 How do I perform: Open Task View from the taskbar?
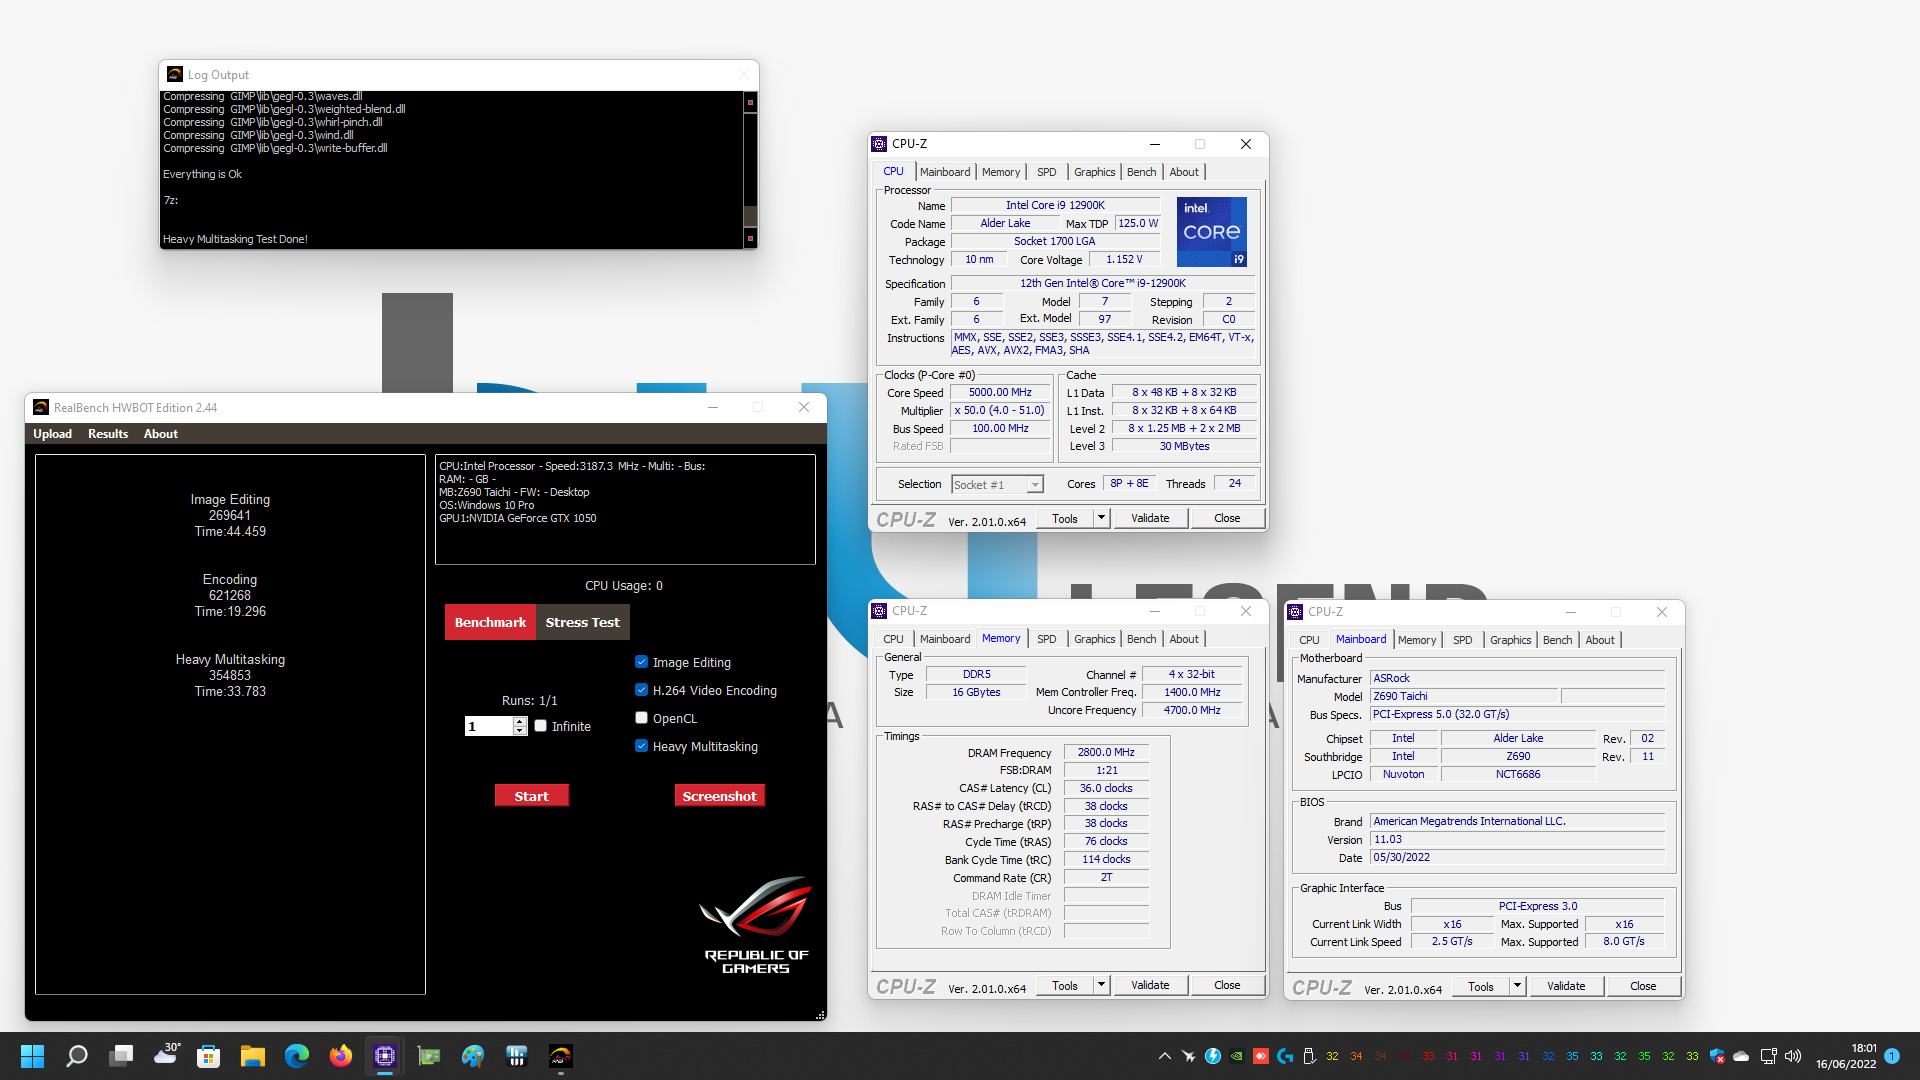pos(122,1056)
